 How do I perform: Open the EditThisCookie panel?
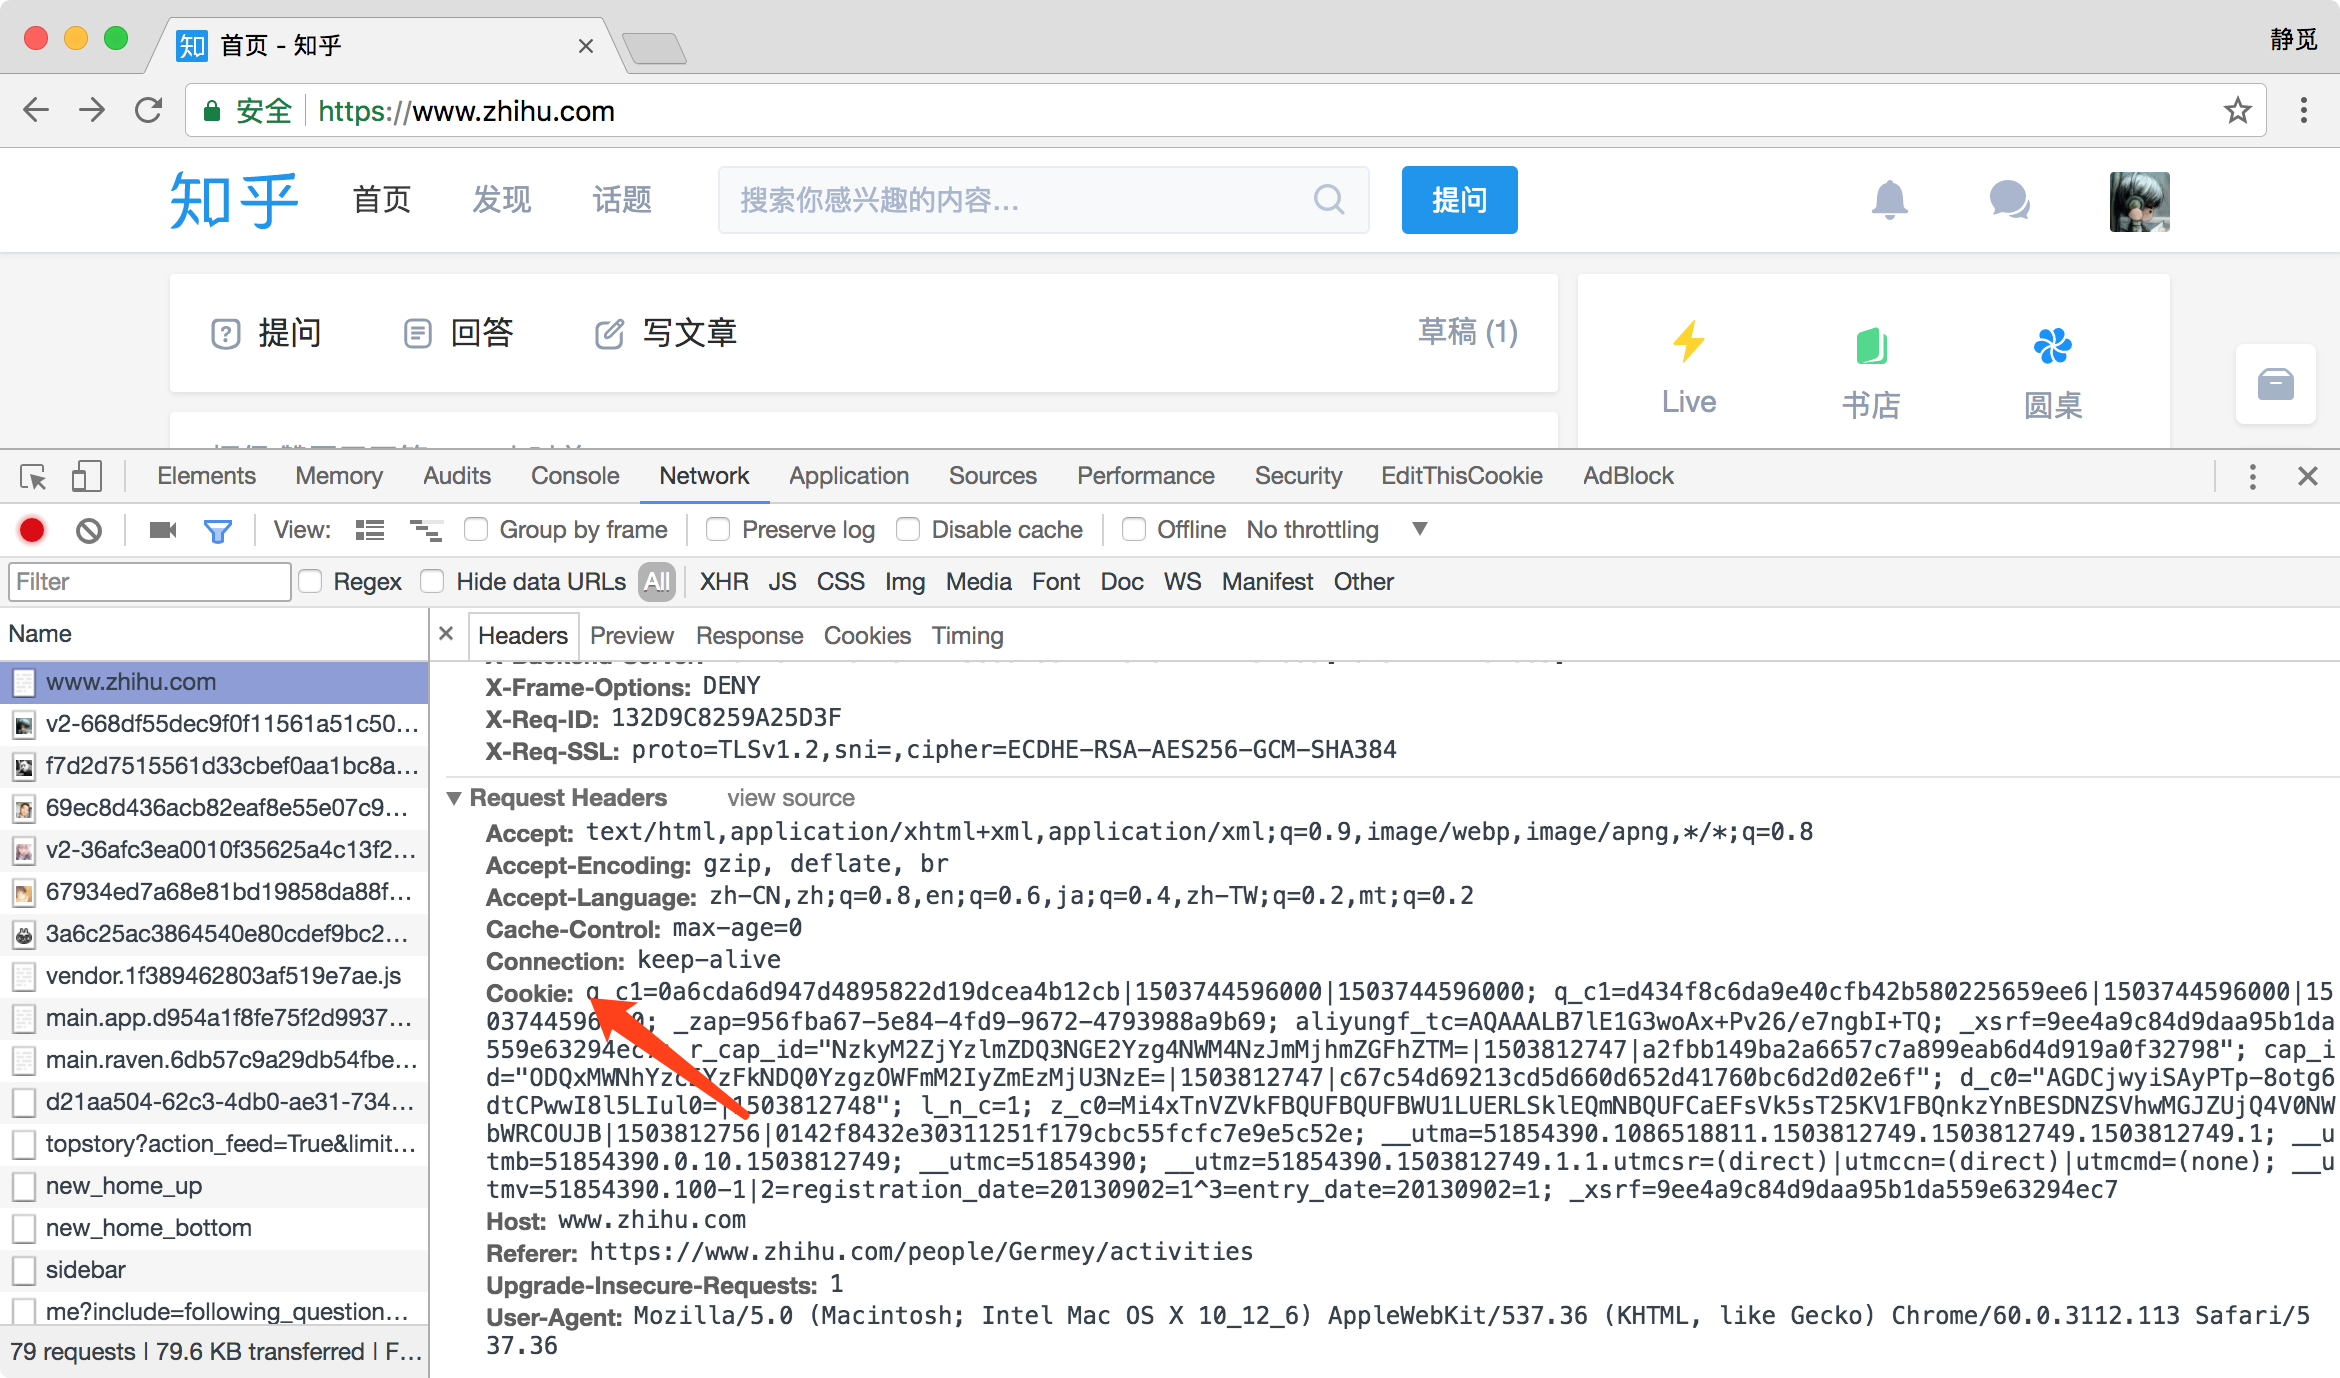(1462, 476)
